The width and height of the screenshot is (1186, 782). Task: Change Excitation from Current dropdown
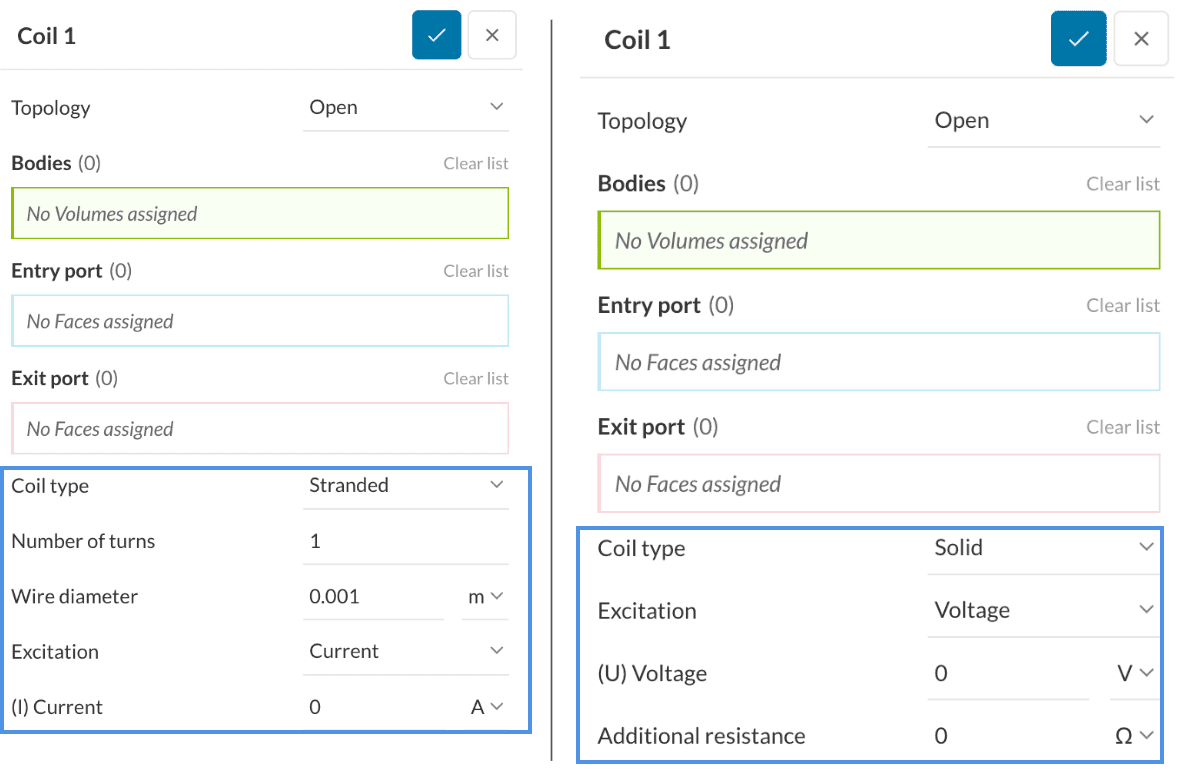[x=406, y=652]
